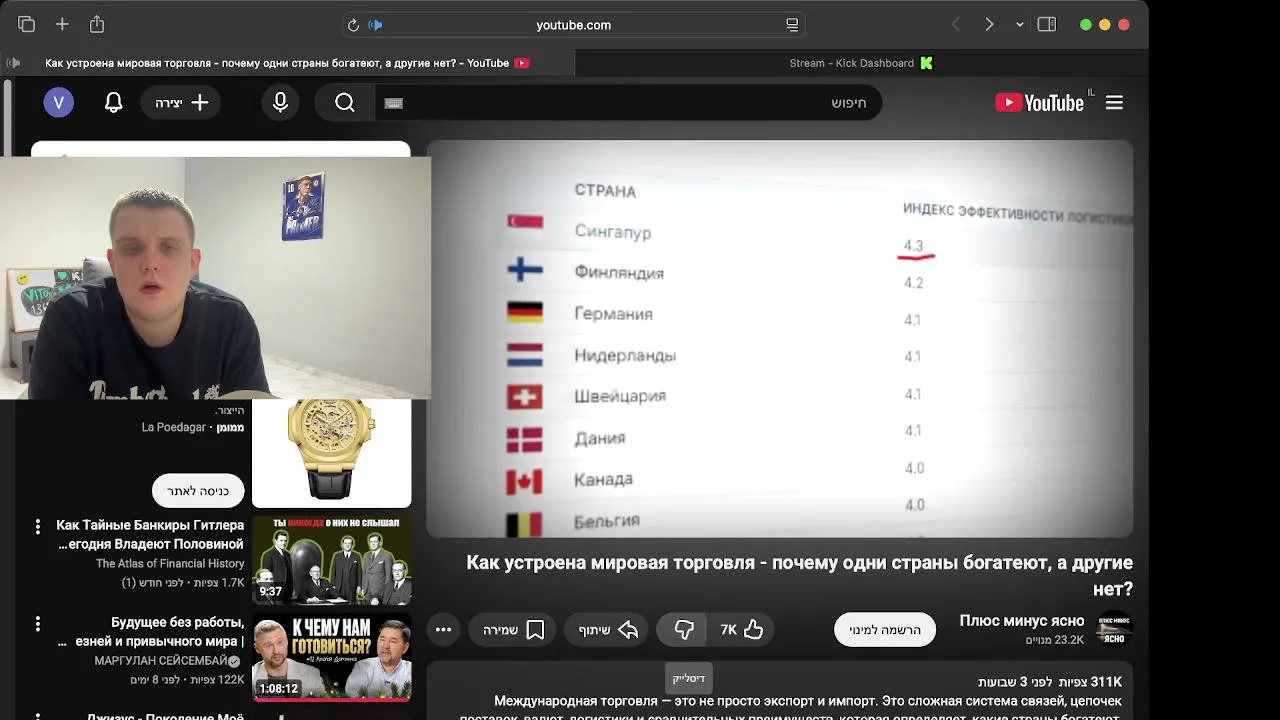Open МАРГУЛАН СЕЙСЕМБАЙ channel link
1280x720 pixels.
tap(160, 662)
